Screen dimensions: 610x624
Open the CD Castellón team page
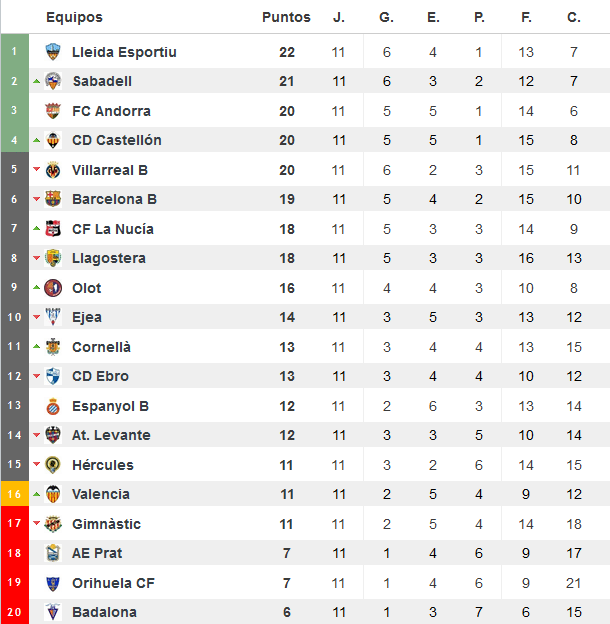[x=117, y=140]
